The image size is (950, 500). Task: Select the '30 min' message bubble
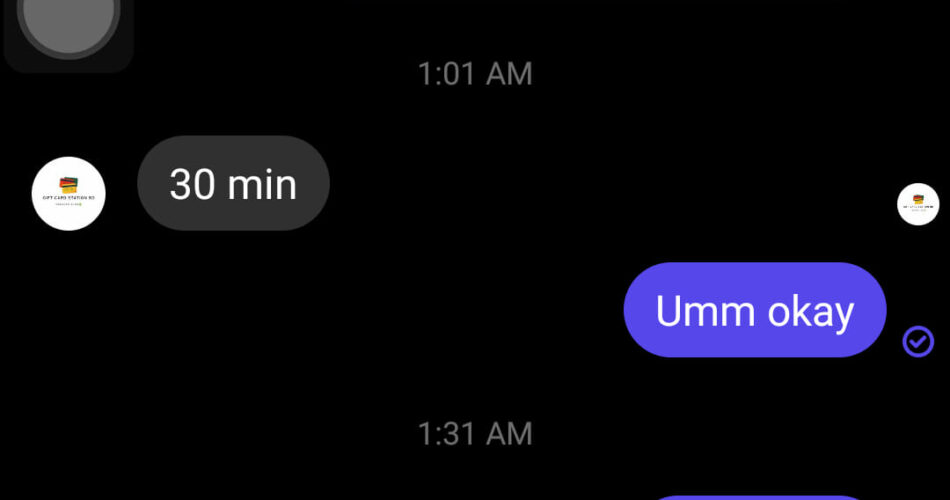click(233, 183)
